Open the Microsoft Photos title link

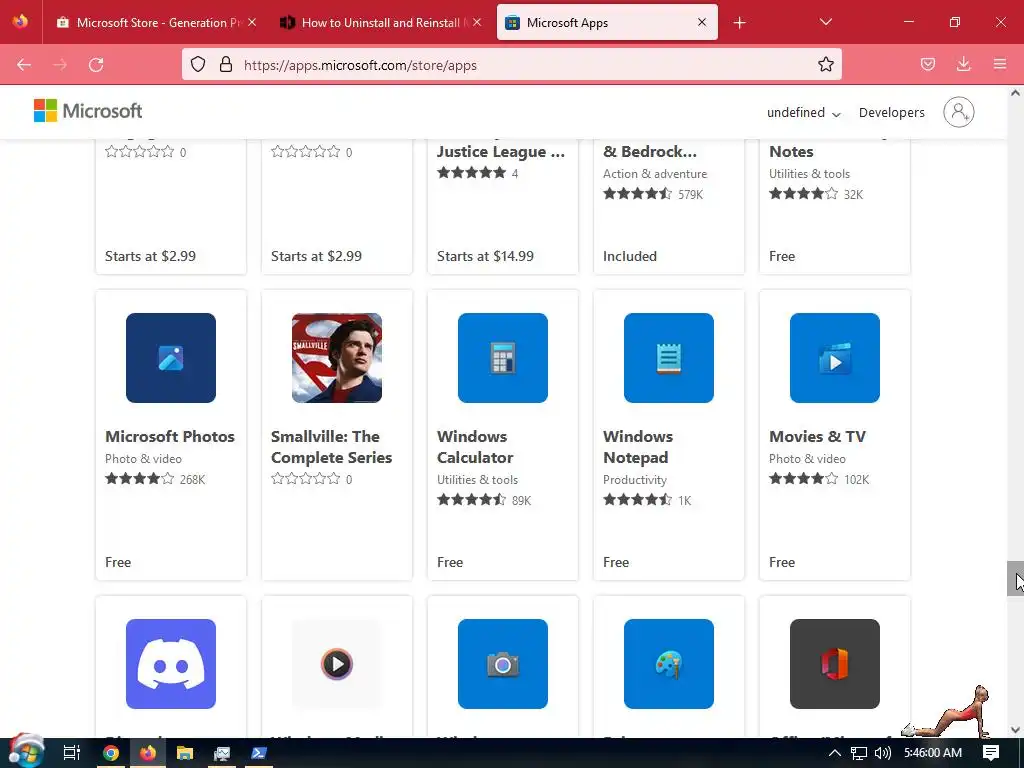point(170,436)
